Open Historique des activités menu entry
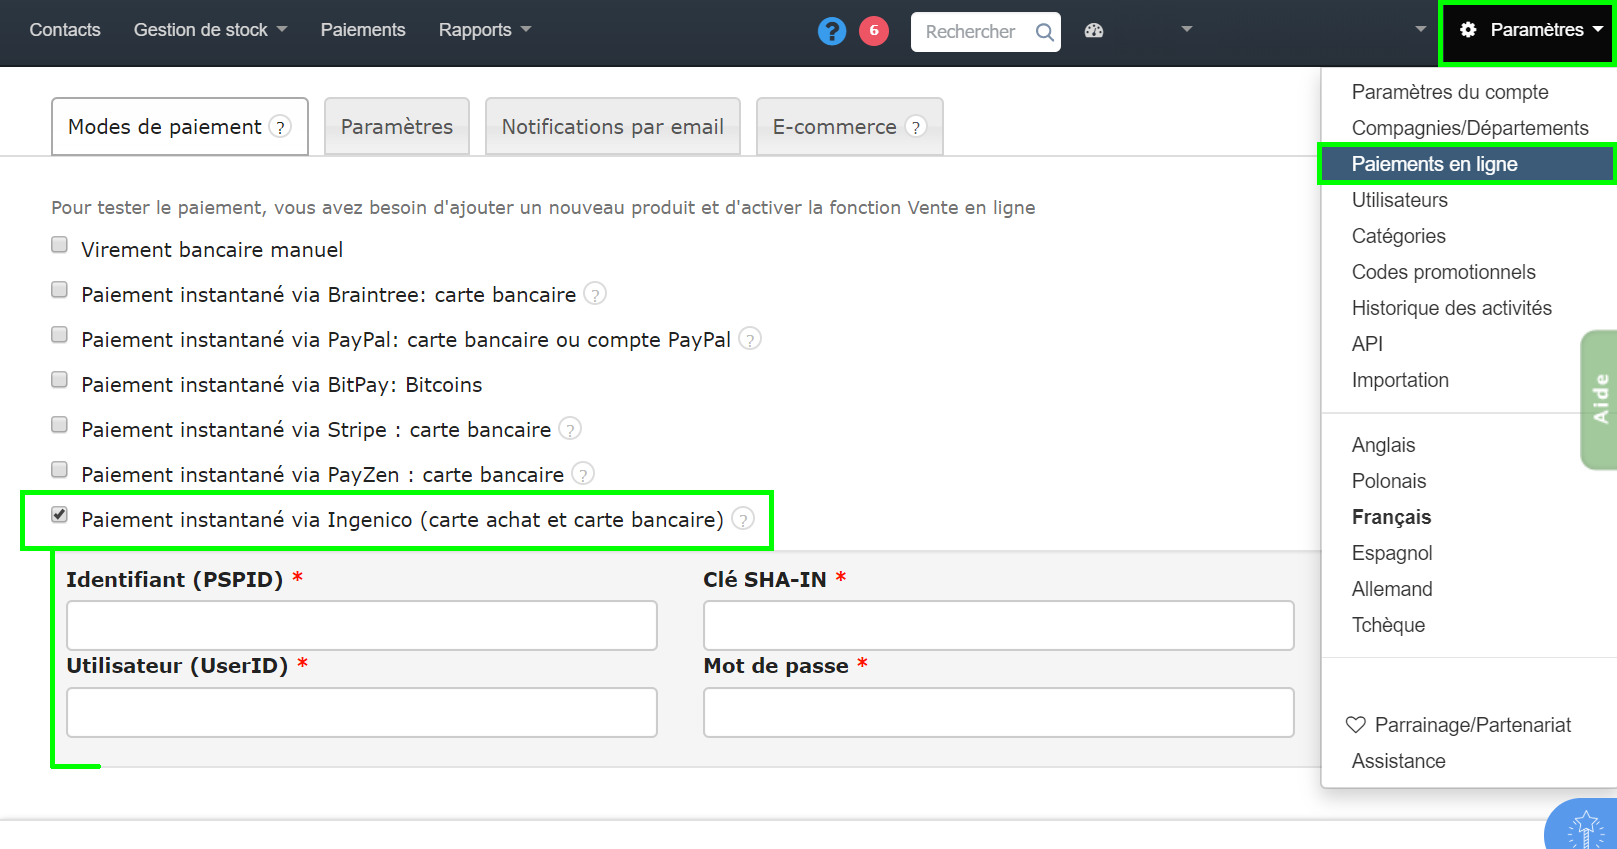The height and width of the screenshot is (849, 1617). 1452,308
